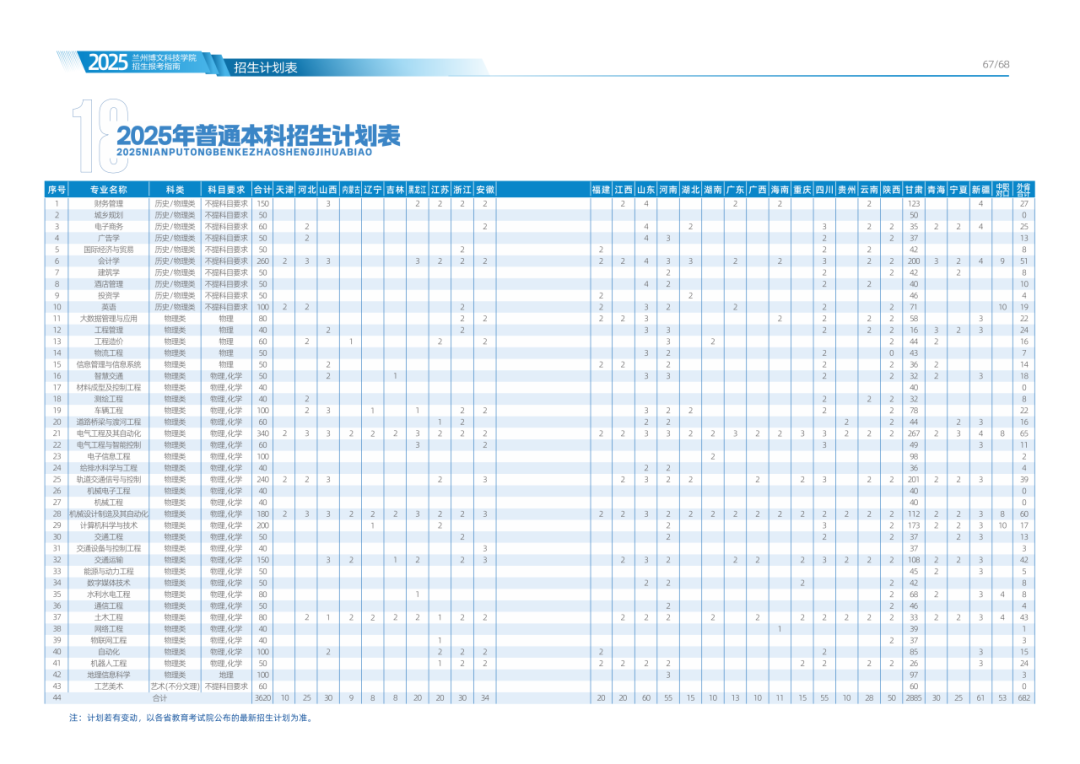Select the 科目要求 column header
This screenshot has height=764, width=1080.
click(x=226, y=189)
